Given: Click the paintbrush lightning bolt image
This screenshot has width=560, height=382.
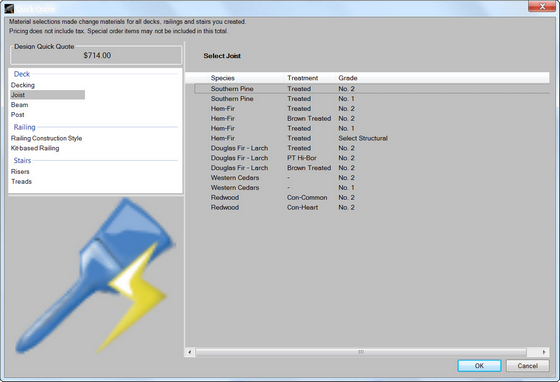Looking at the screenshot, I should [x=95, y=276].
